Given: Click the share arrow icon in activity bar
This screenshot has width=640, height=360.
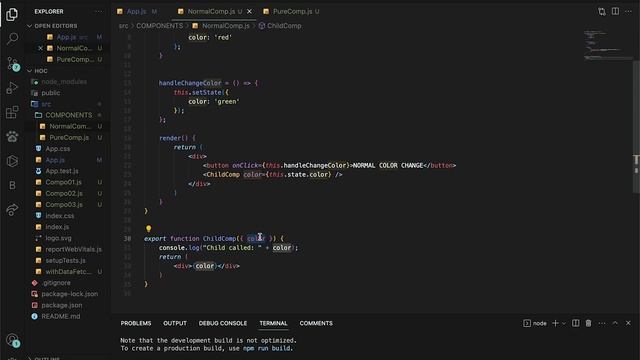Looking at the screenshot, I should point(12,209).
